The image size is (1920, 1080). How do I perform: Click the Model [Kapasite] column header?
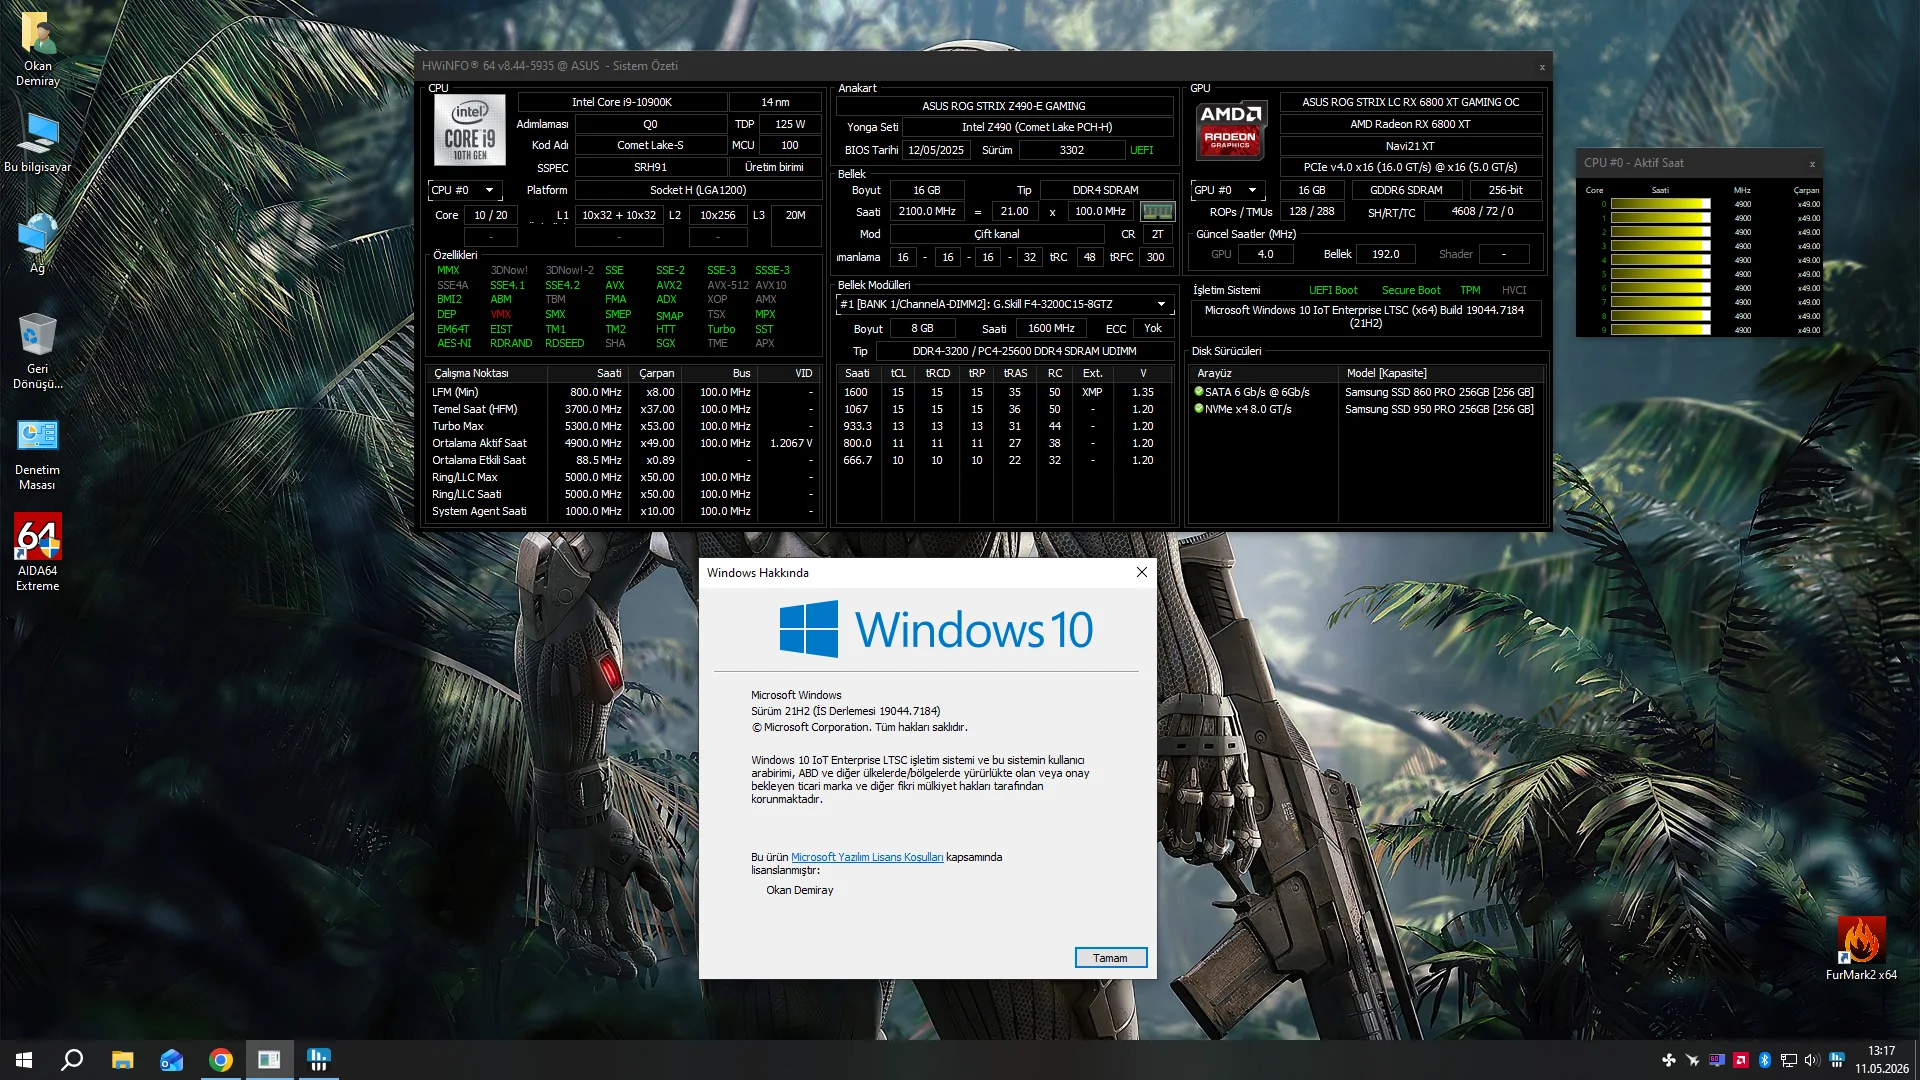tap(1440, 373)
